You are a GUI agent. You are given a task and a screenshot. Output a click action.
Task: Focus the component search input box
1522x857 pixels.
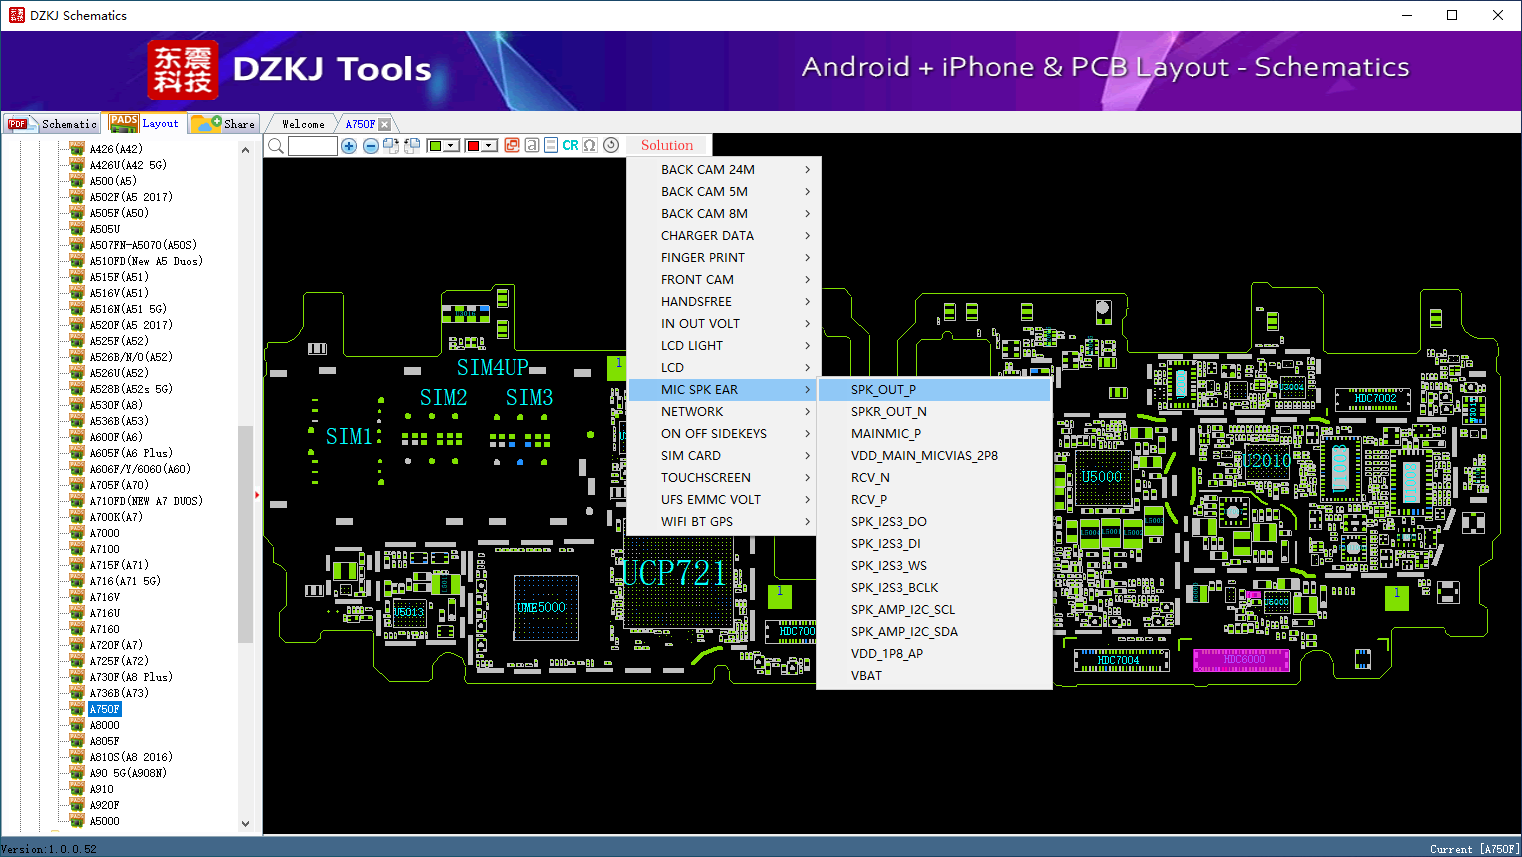[313, 146]
